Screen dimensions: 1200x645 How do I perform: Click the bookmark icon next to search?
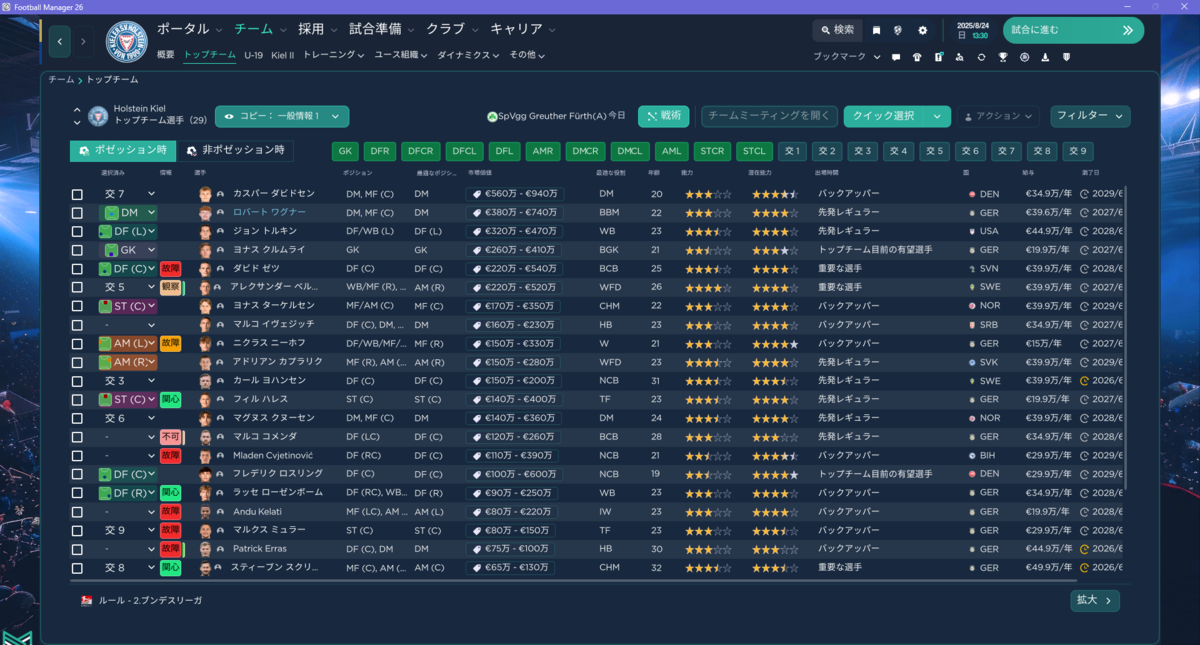click(x=877, y=30)
